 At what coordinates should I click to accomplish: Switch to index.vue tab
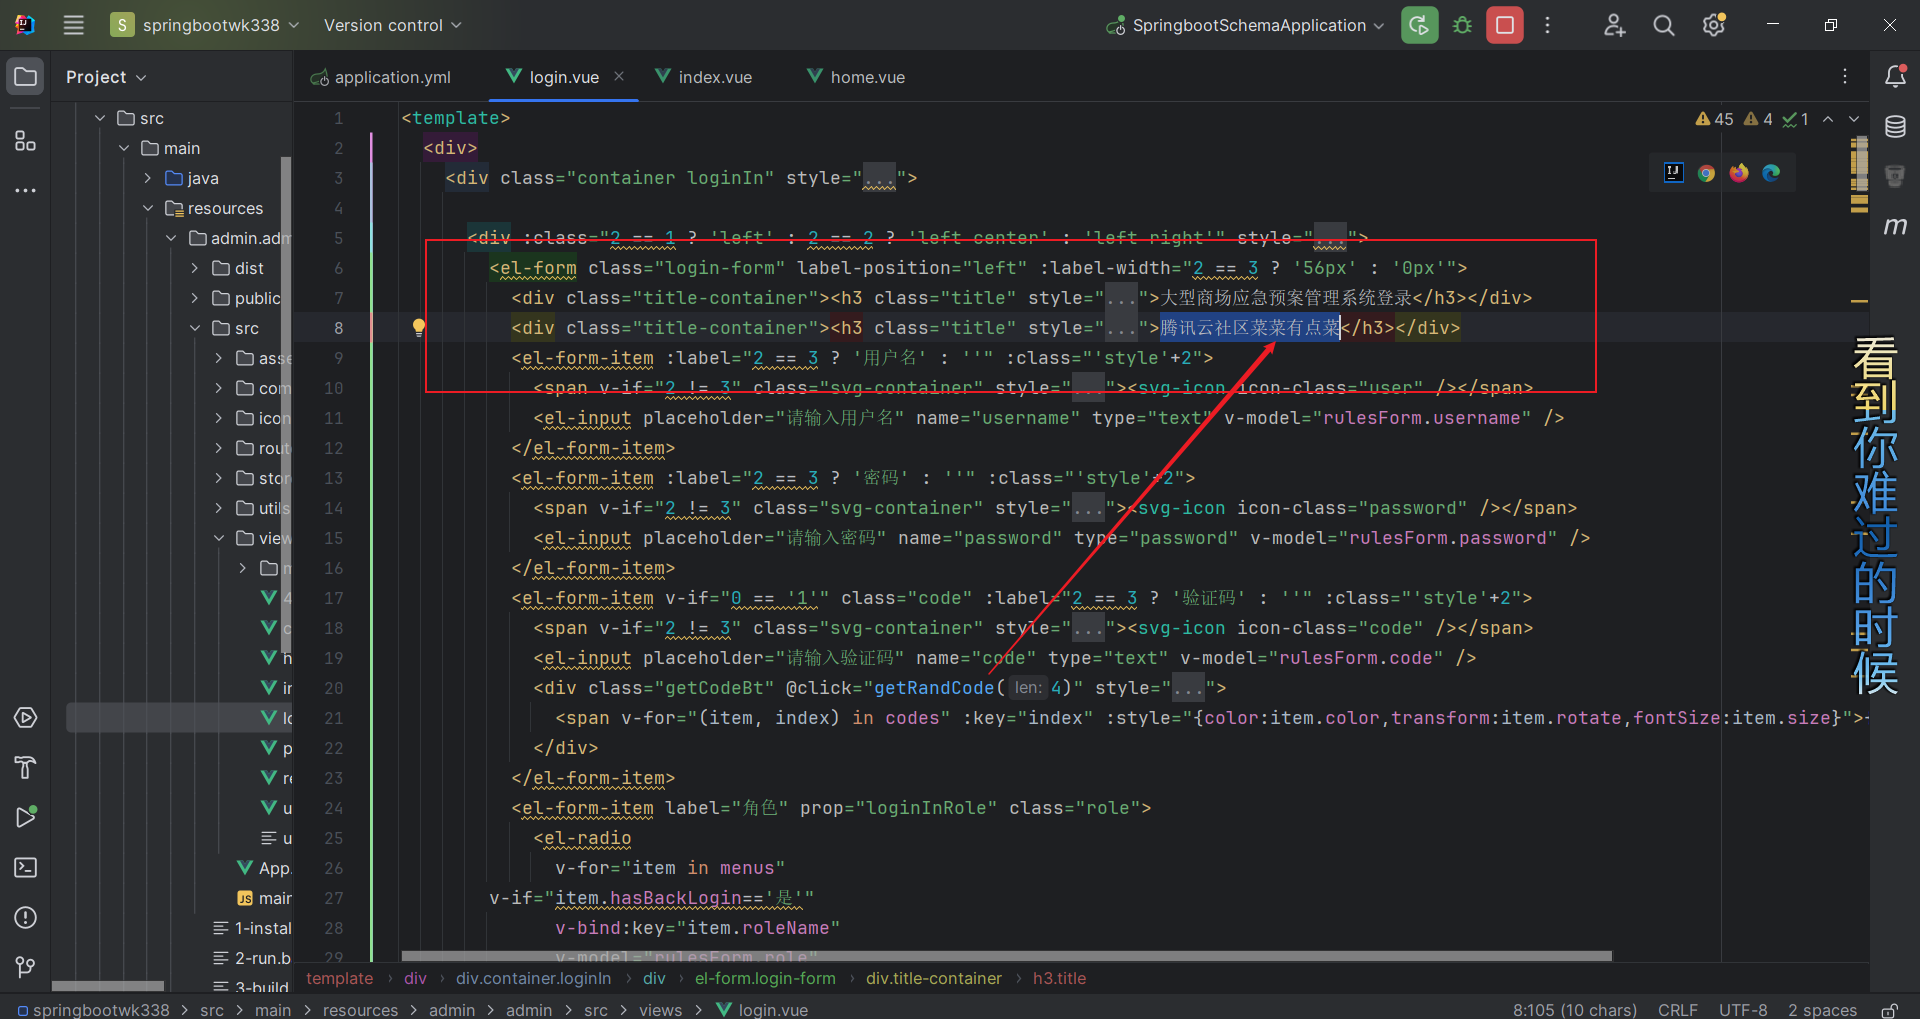[704, 77]
